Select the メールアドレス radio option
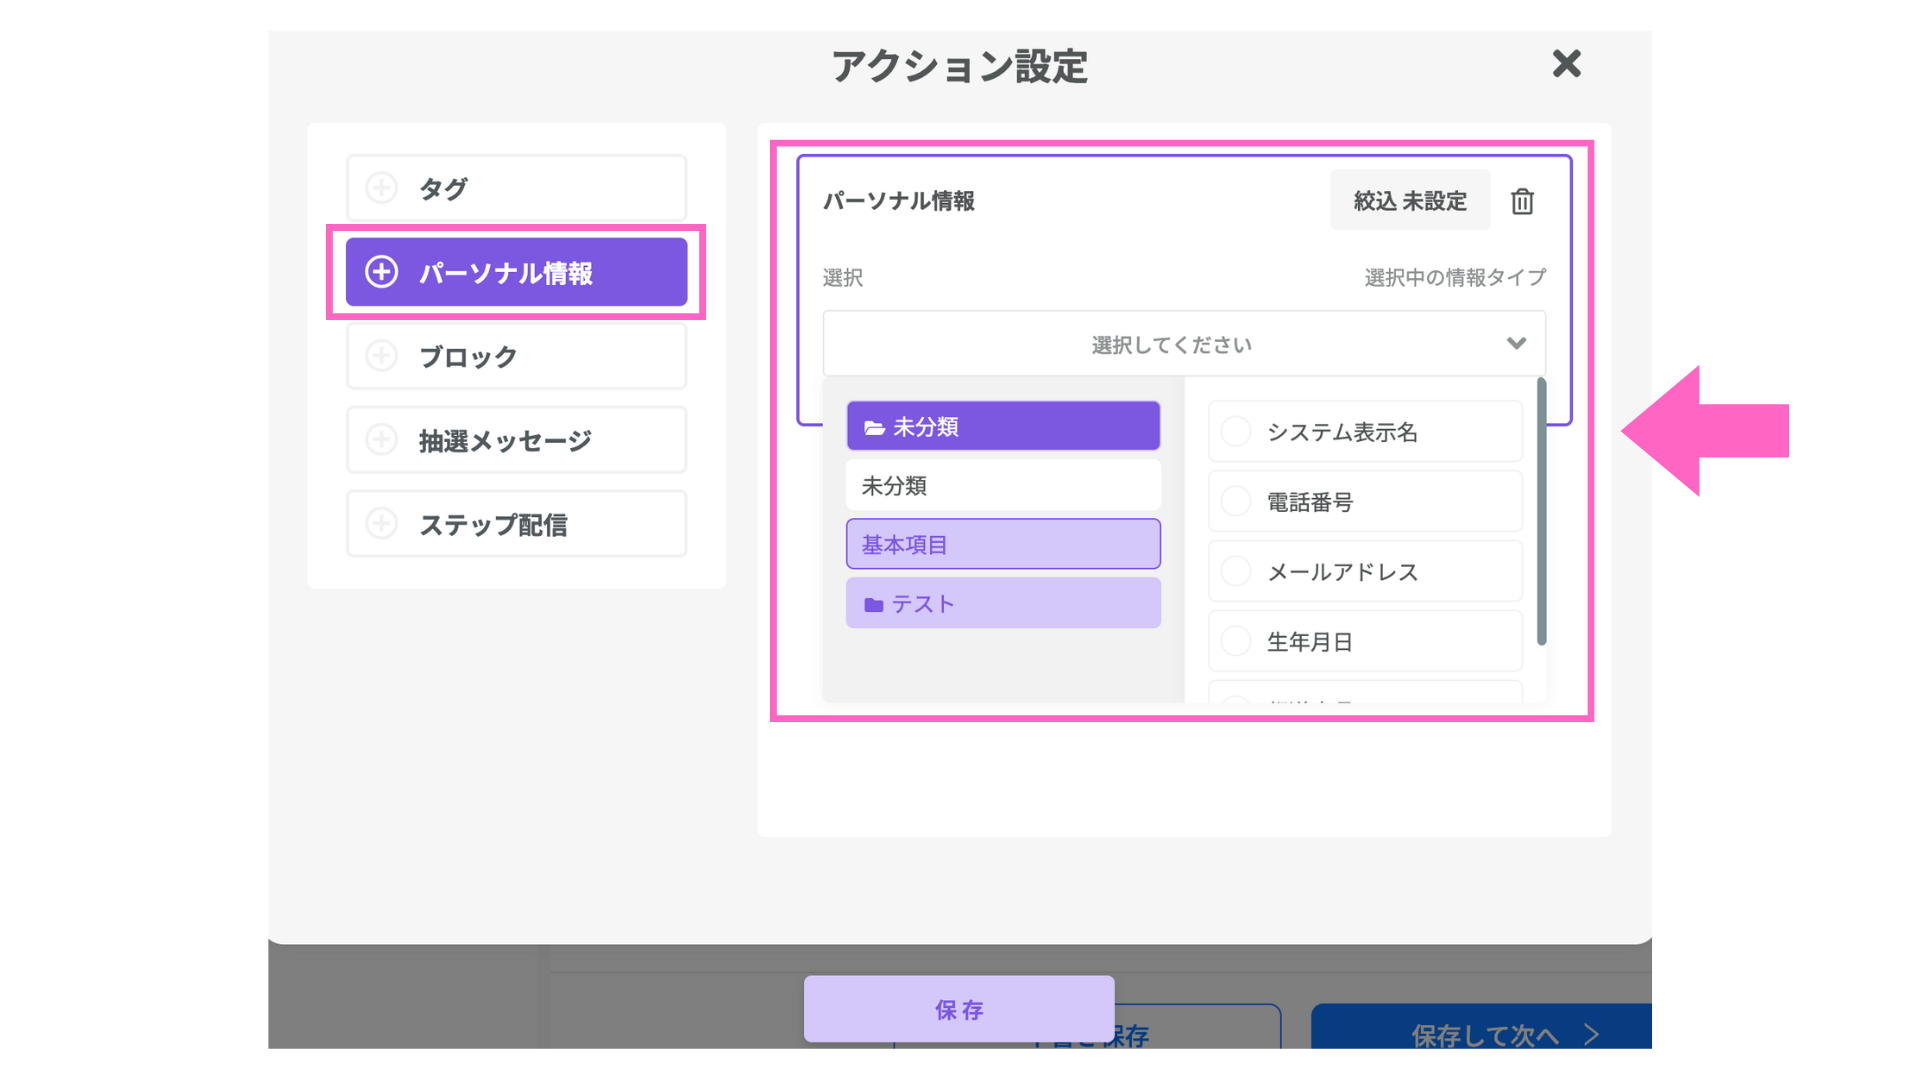This screenshot has width=1920, height=1080. pyautogui.click(x=1236, y=572)
